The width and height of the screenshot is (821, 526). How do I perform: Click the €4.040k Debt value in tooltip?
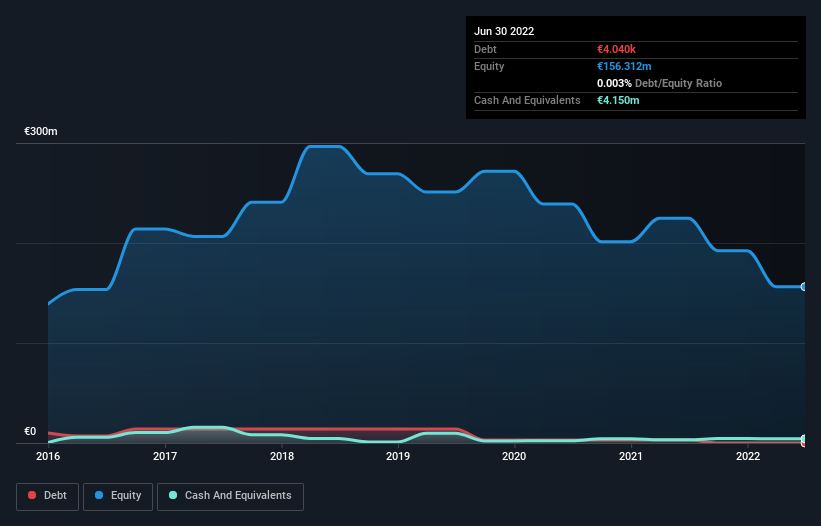tap(616, 49)
